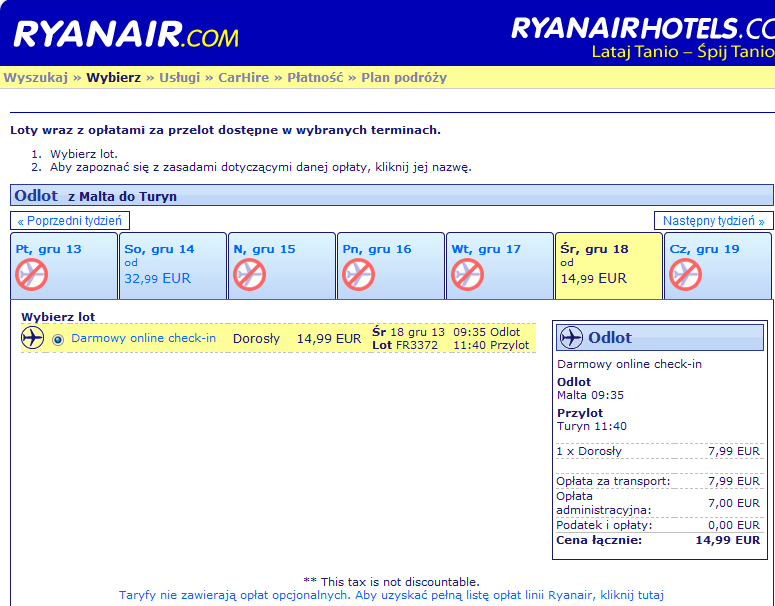Click the Ryanair.com logo
The width and height of the screenshot is (775, 606).
tap(126, 34)
